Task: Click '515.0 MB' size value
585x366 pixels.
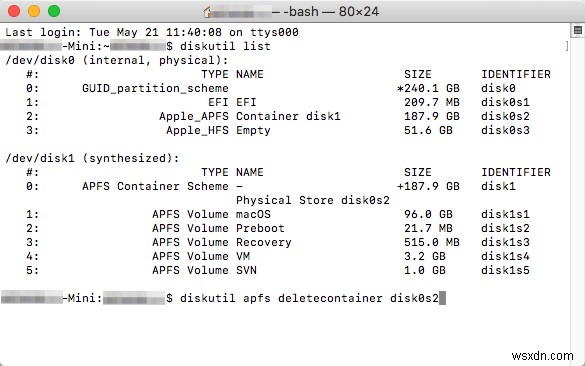Action: [x=432, y=242]
